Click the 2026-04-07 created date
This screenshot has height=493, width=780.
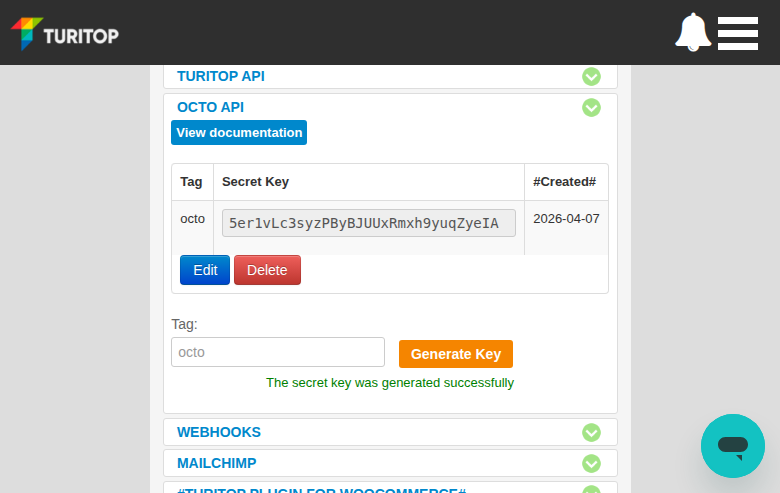(566, 218)
